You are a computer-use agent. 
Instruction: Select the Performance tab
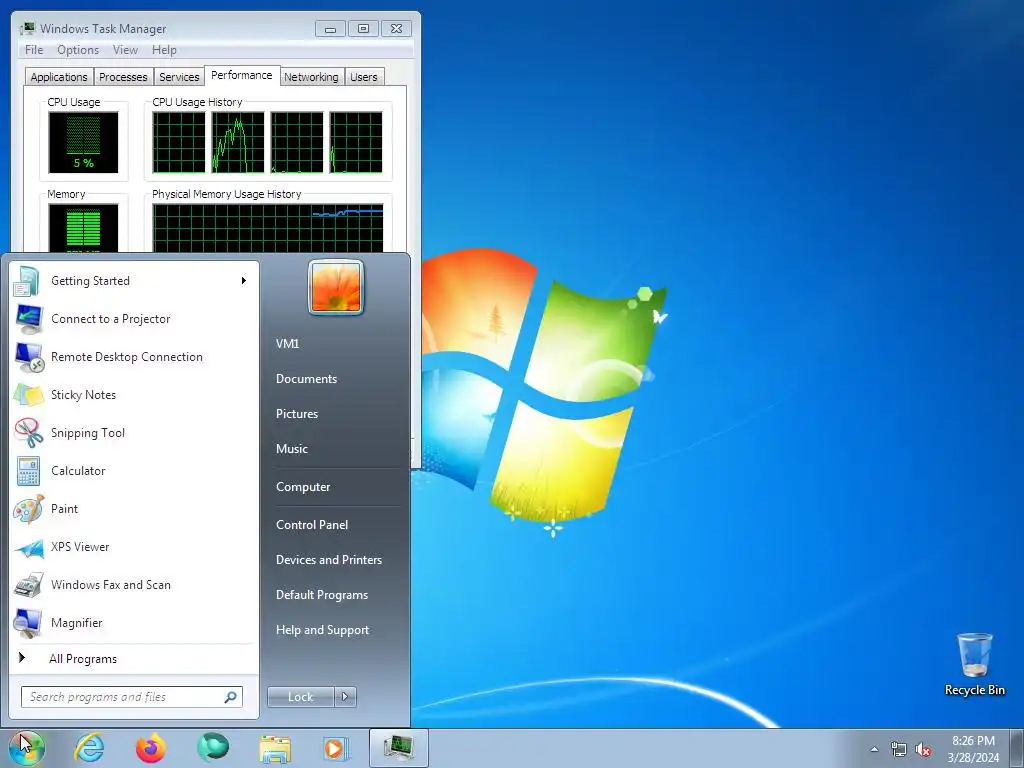click(242, 75)
